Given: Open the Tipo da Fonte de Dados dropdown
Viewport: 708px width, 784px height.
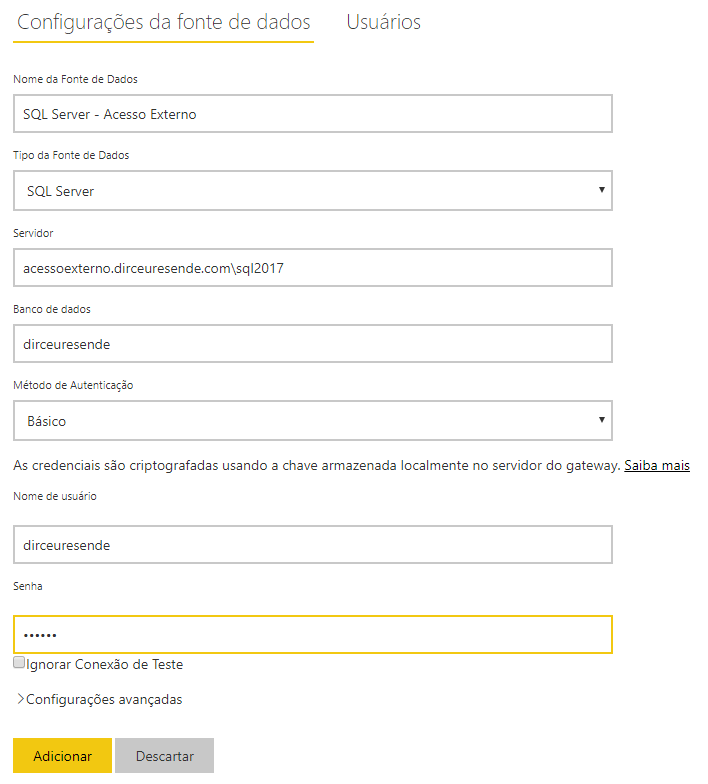Looking at the screenshot, I should pyautogui.click(x=312, y=190).
